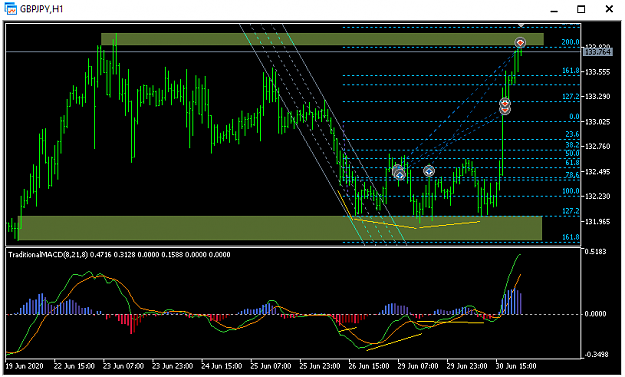Click the 132.230 price scale value

click(x=597, y=196)
